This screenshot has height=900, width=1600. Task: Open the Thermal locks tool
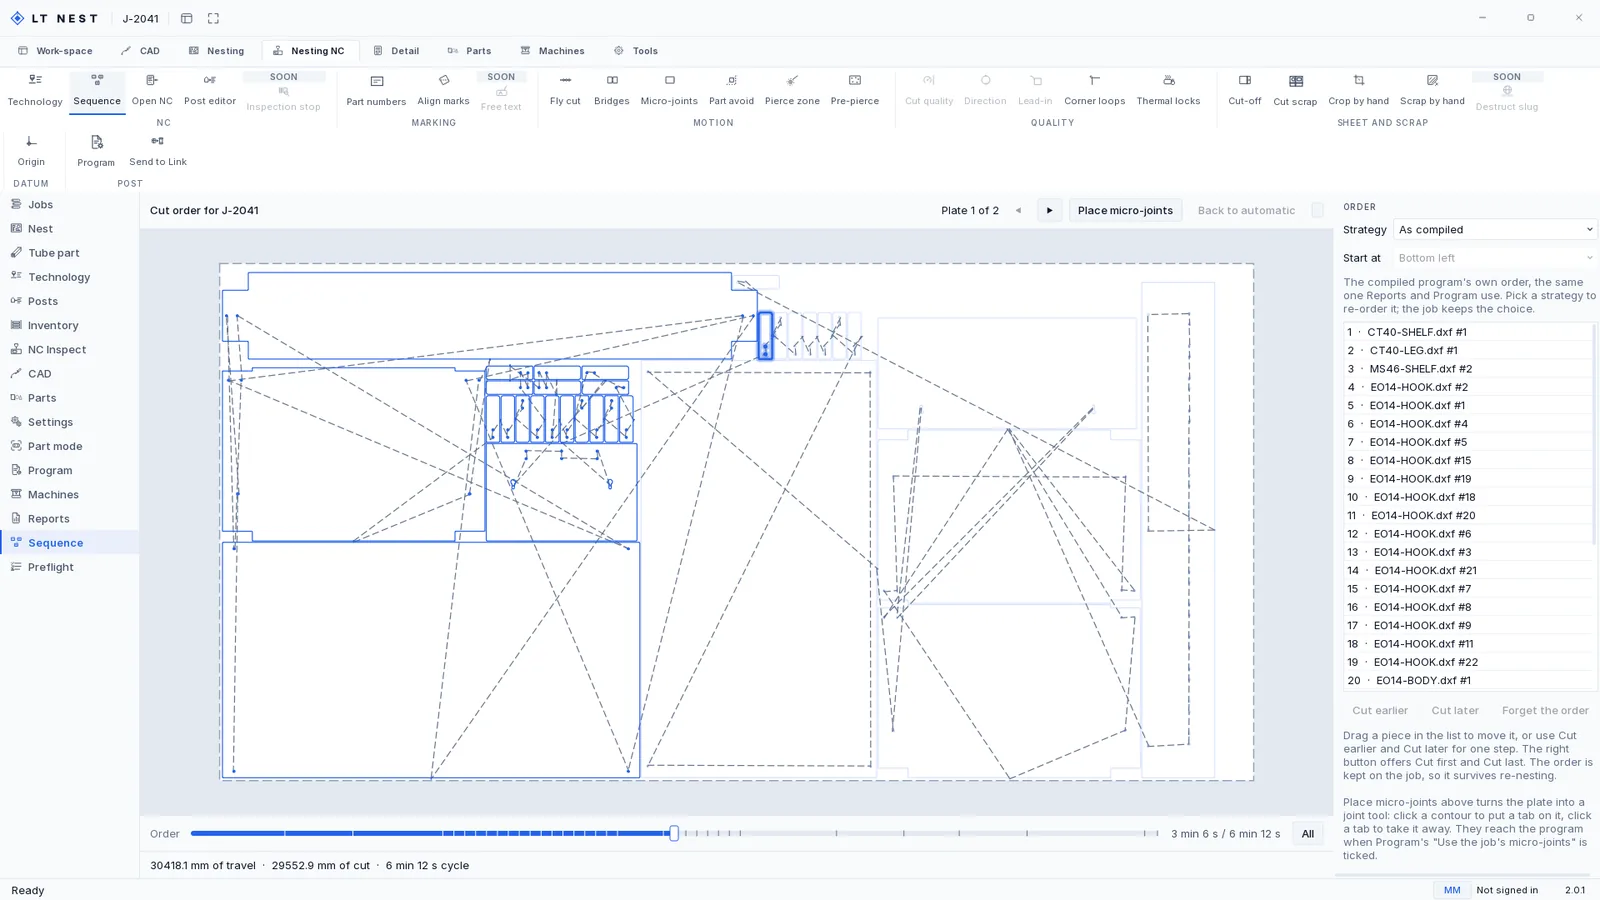tap(1168, 90)
